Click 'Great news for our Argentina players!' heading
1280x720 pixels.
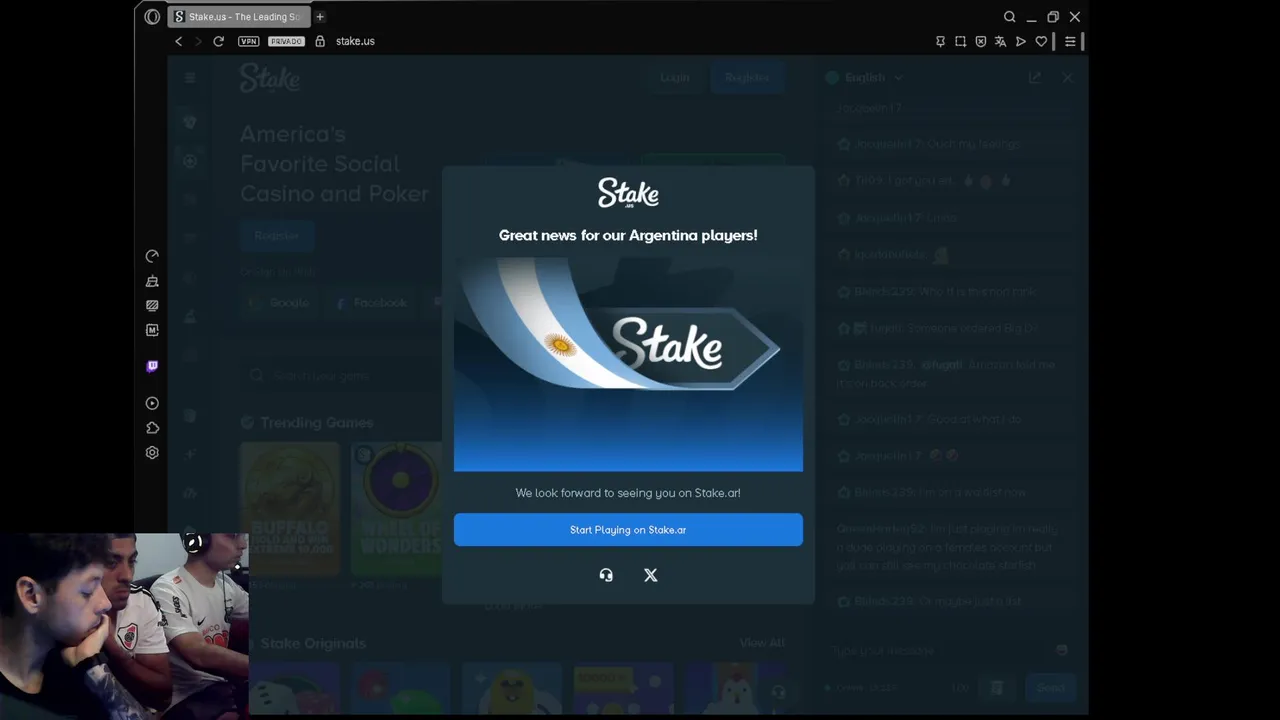[628, 235]
